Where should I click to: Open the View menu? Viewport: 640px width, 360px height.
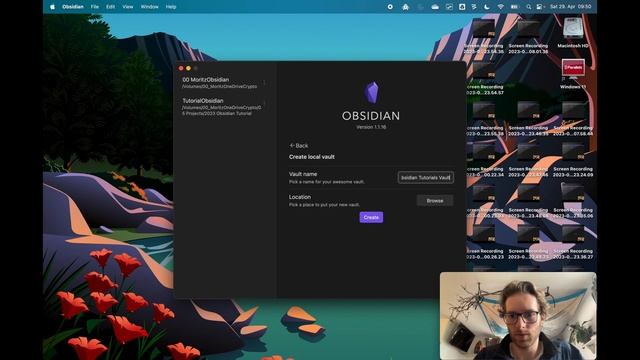[128, 7]
